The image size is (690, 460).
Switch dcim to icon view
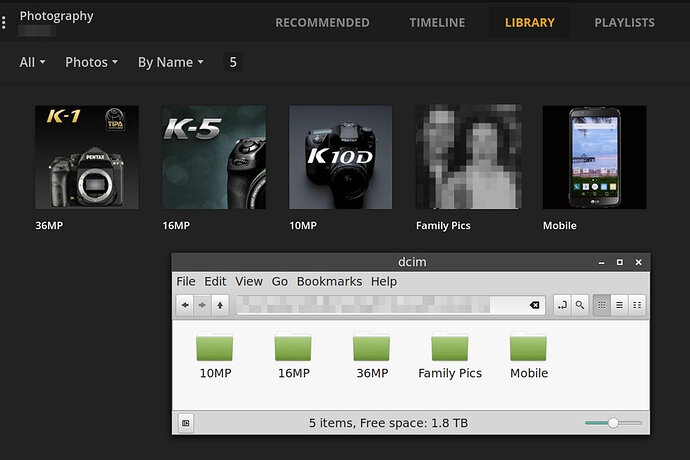click(x=602, y=305)
